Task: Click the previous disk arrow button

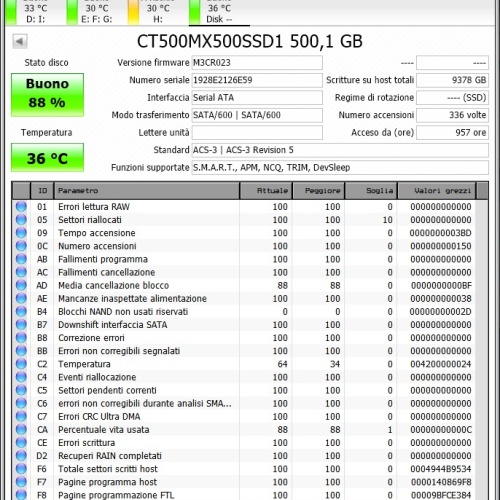Action: pos(20,42)
